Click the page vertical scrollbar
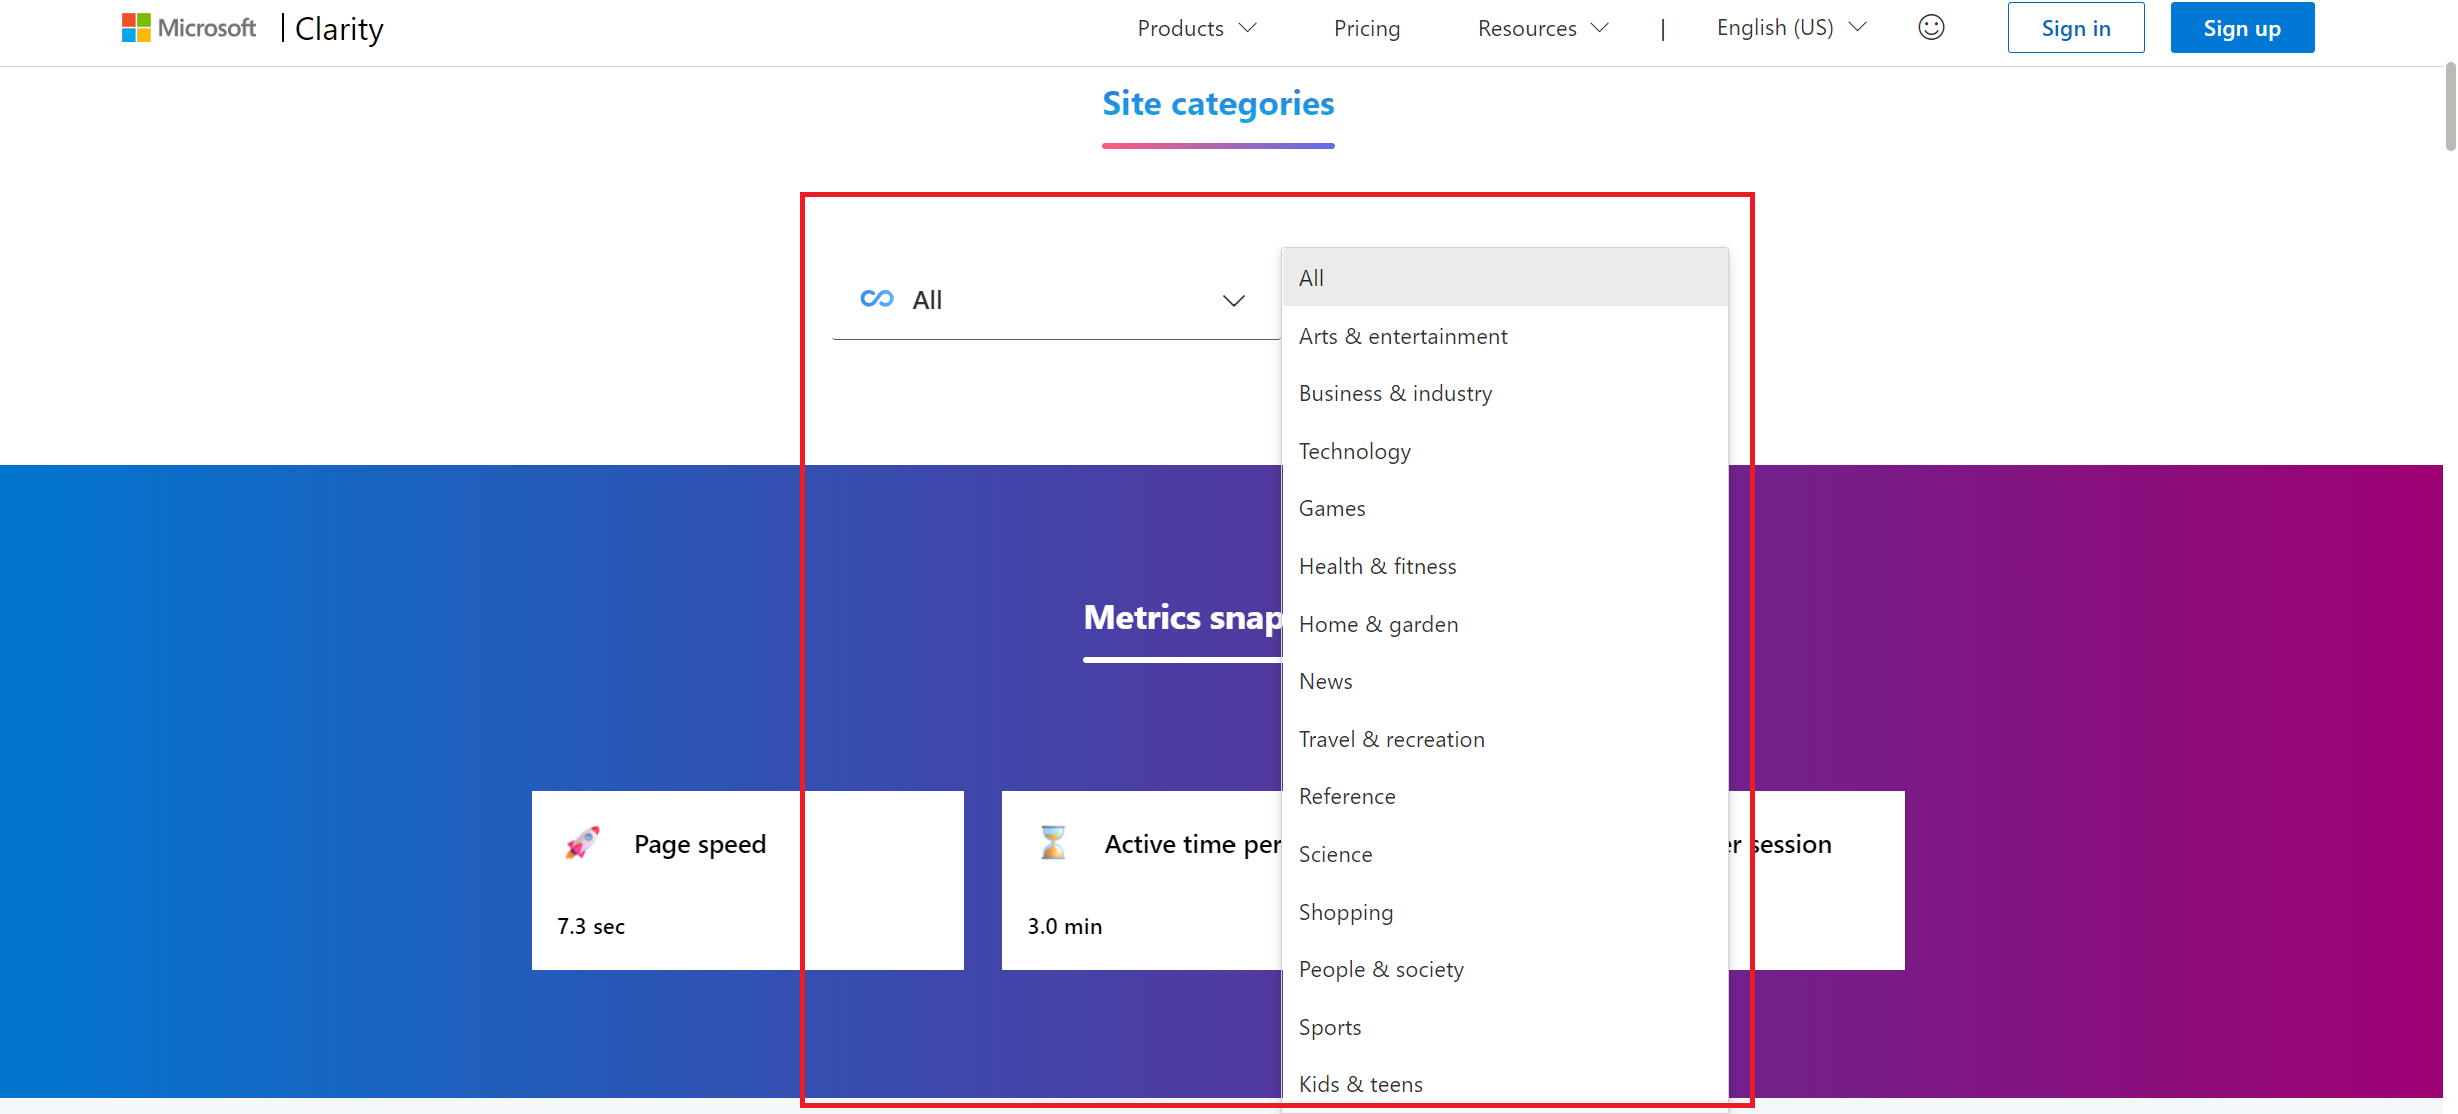 [x=2449, y=108]
